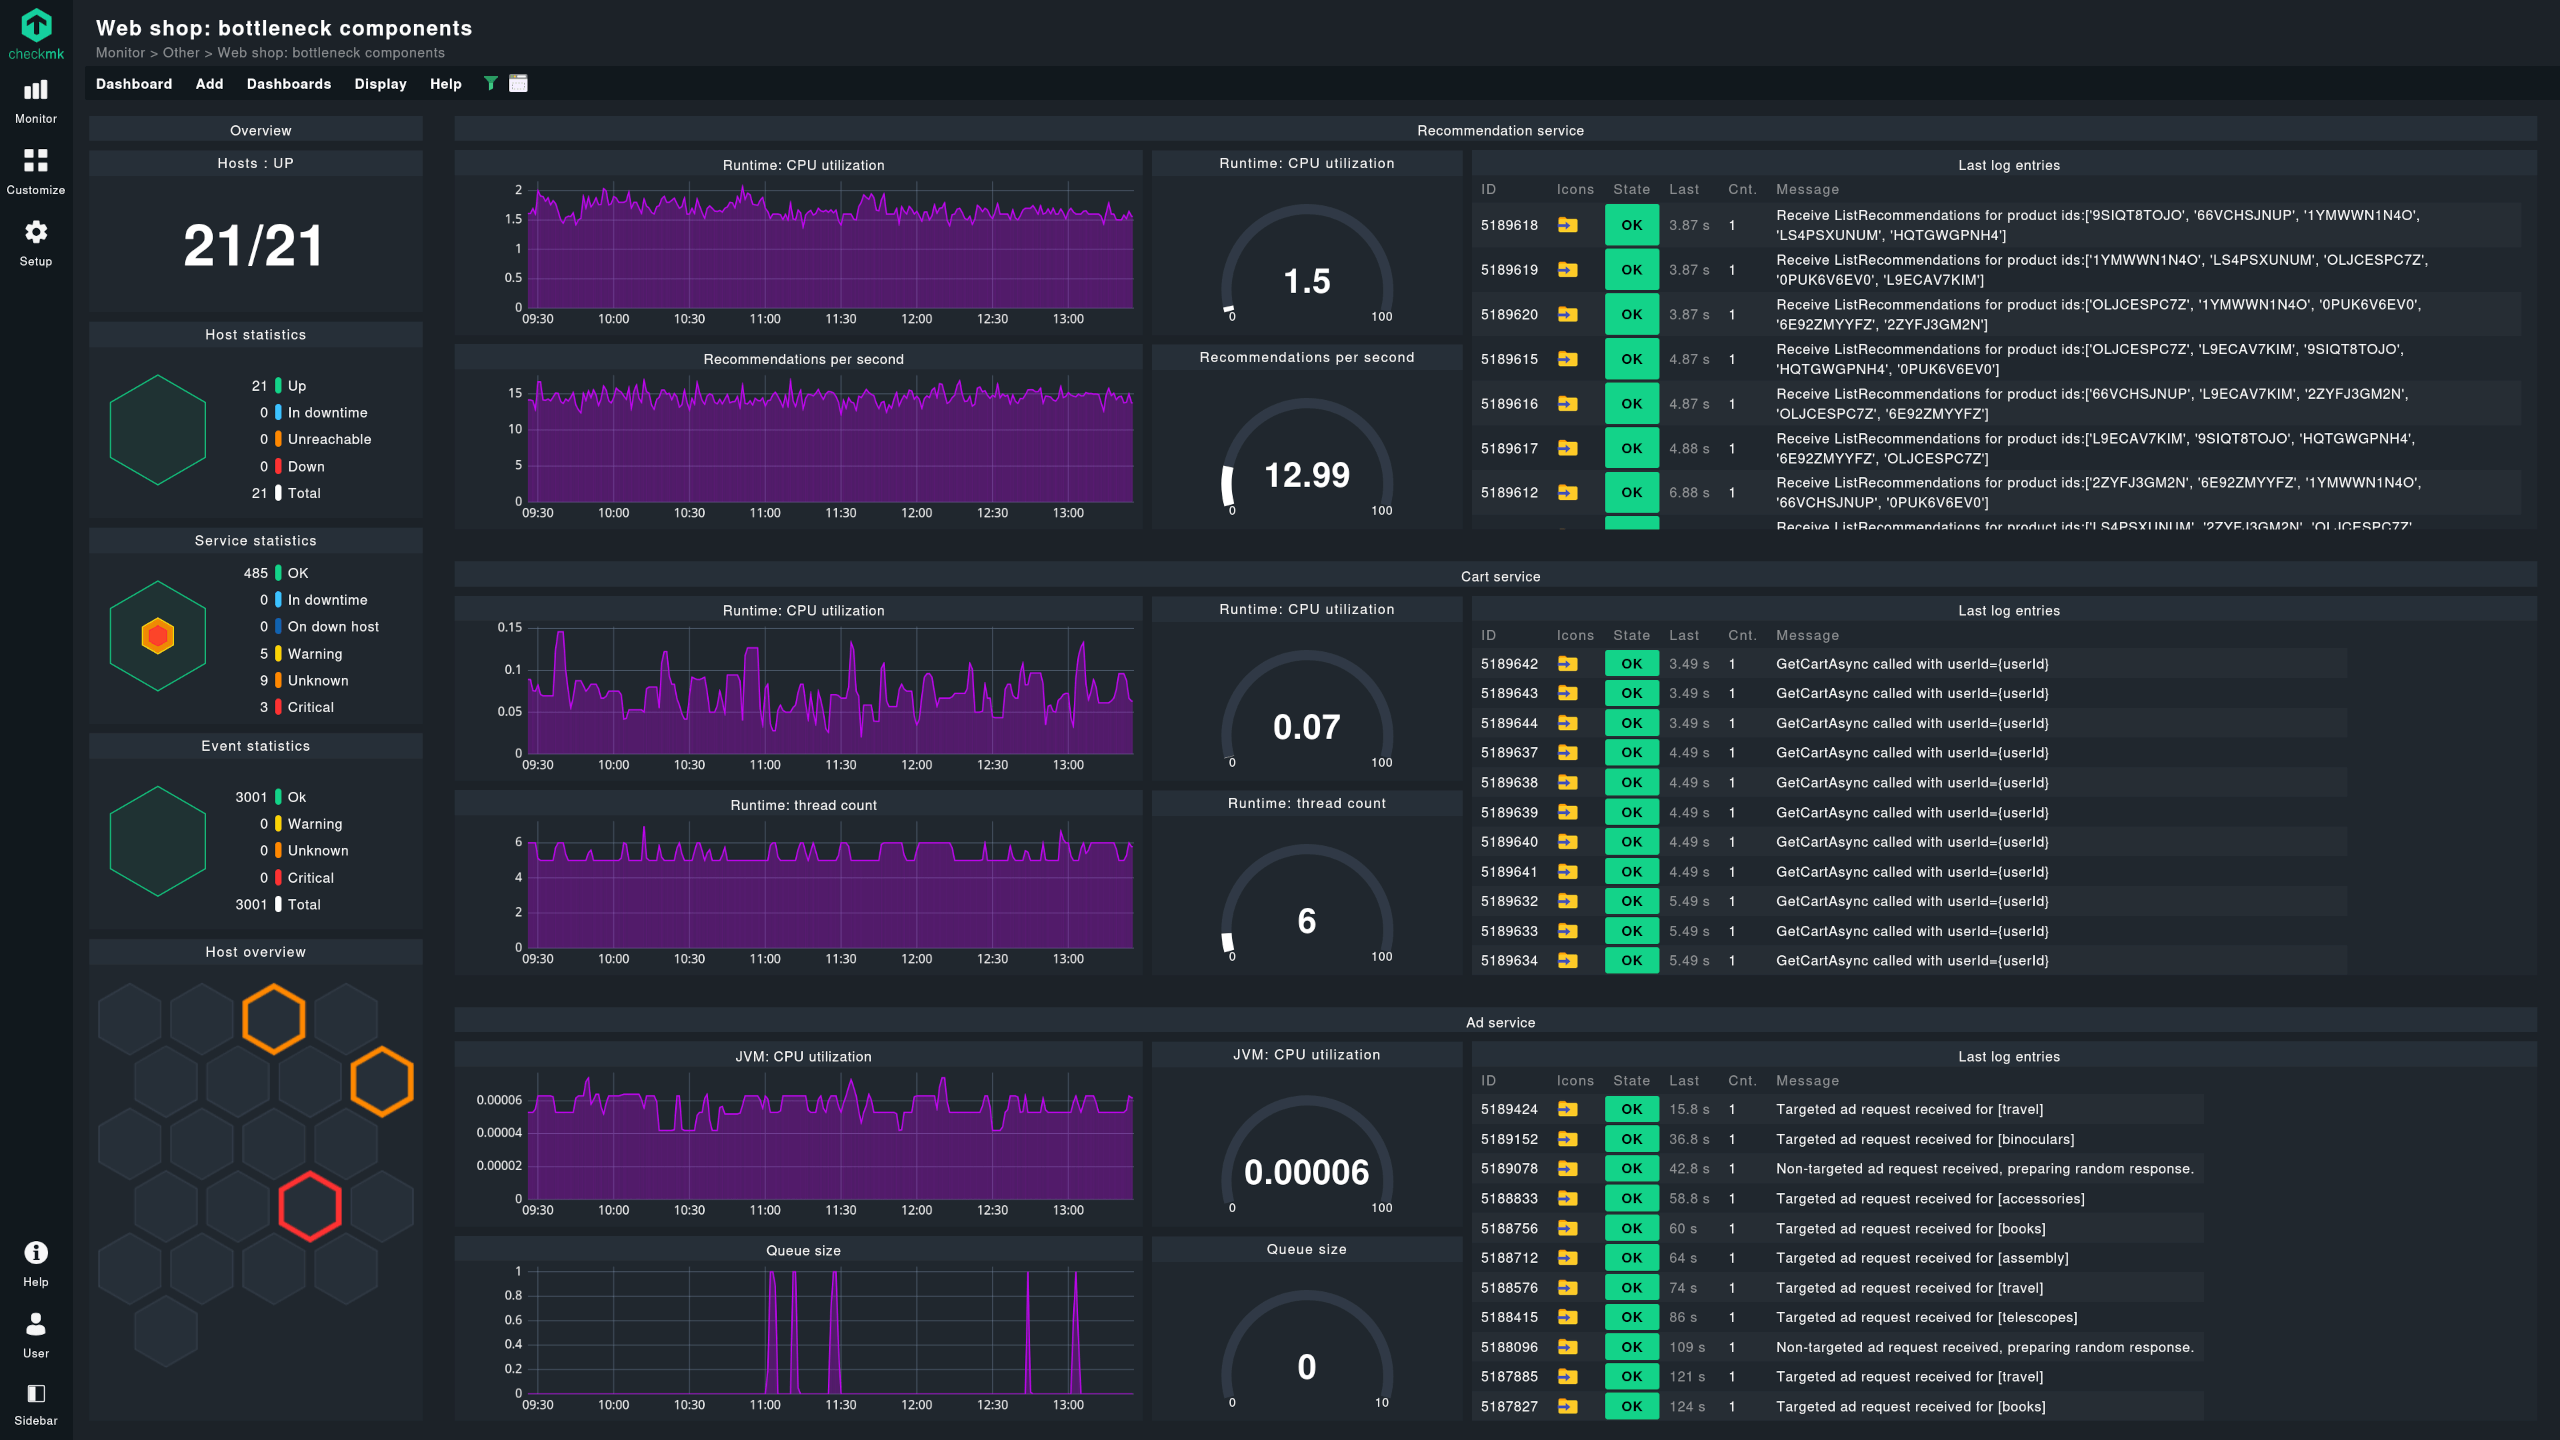The image size is (2560, 1440).
Task: Click the icon for event 5189424
Action: point(1567,1110)
